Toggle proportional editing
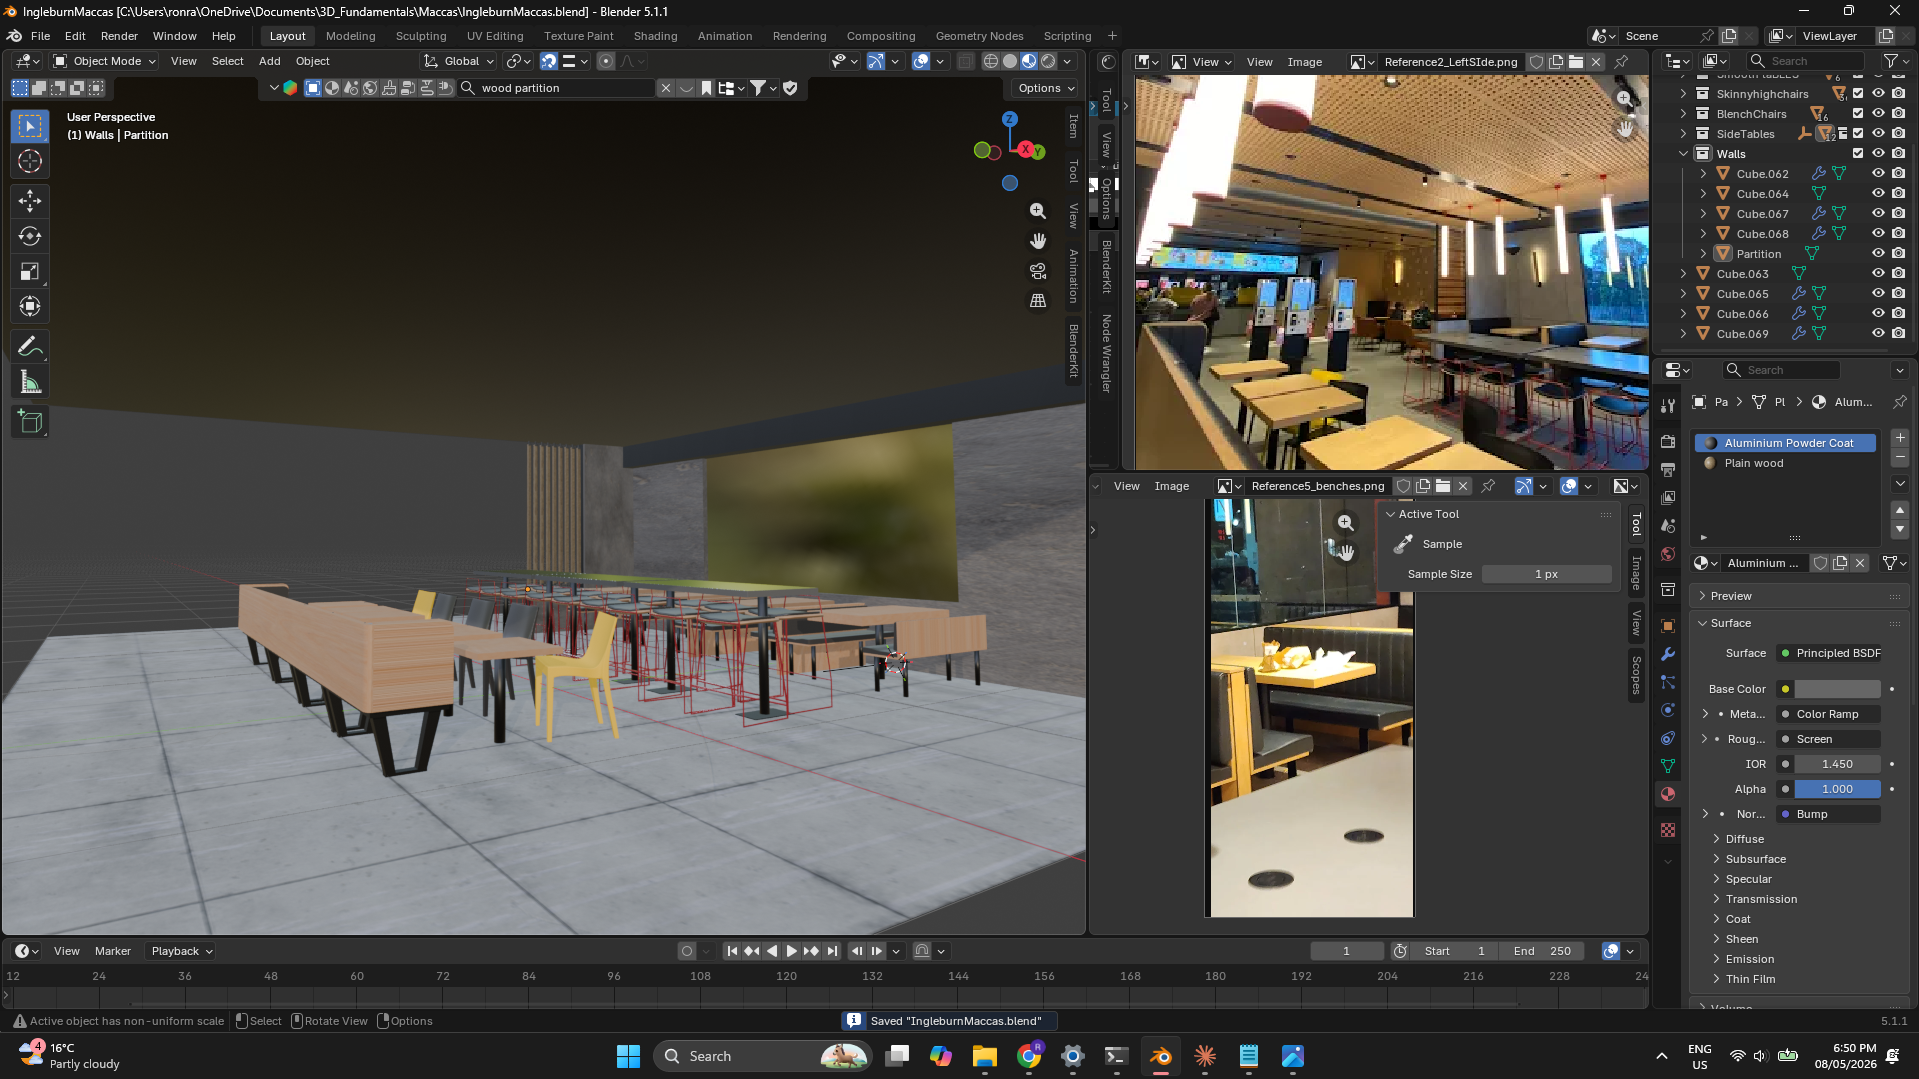This screenshot has width=1919, height=1079. point(605,61)
